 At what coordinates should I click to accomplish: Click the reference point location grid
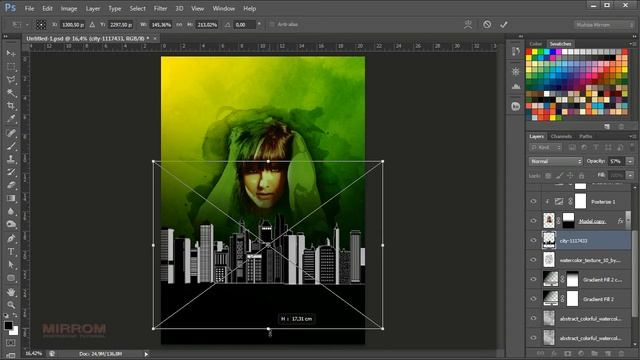pyautogui.click(x=41, y=24)
